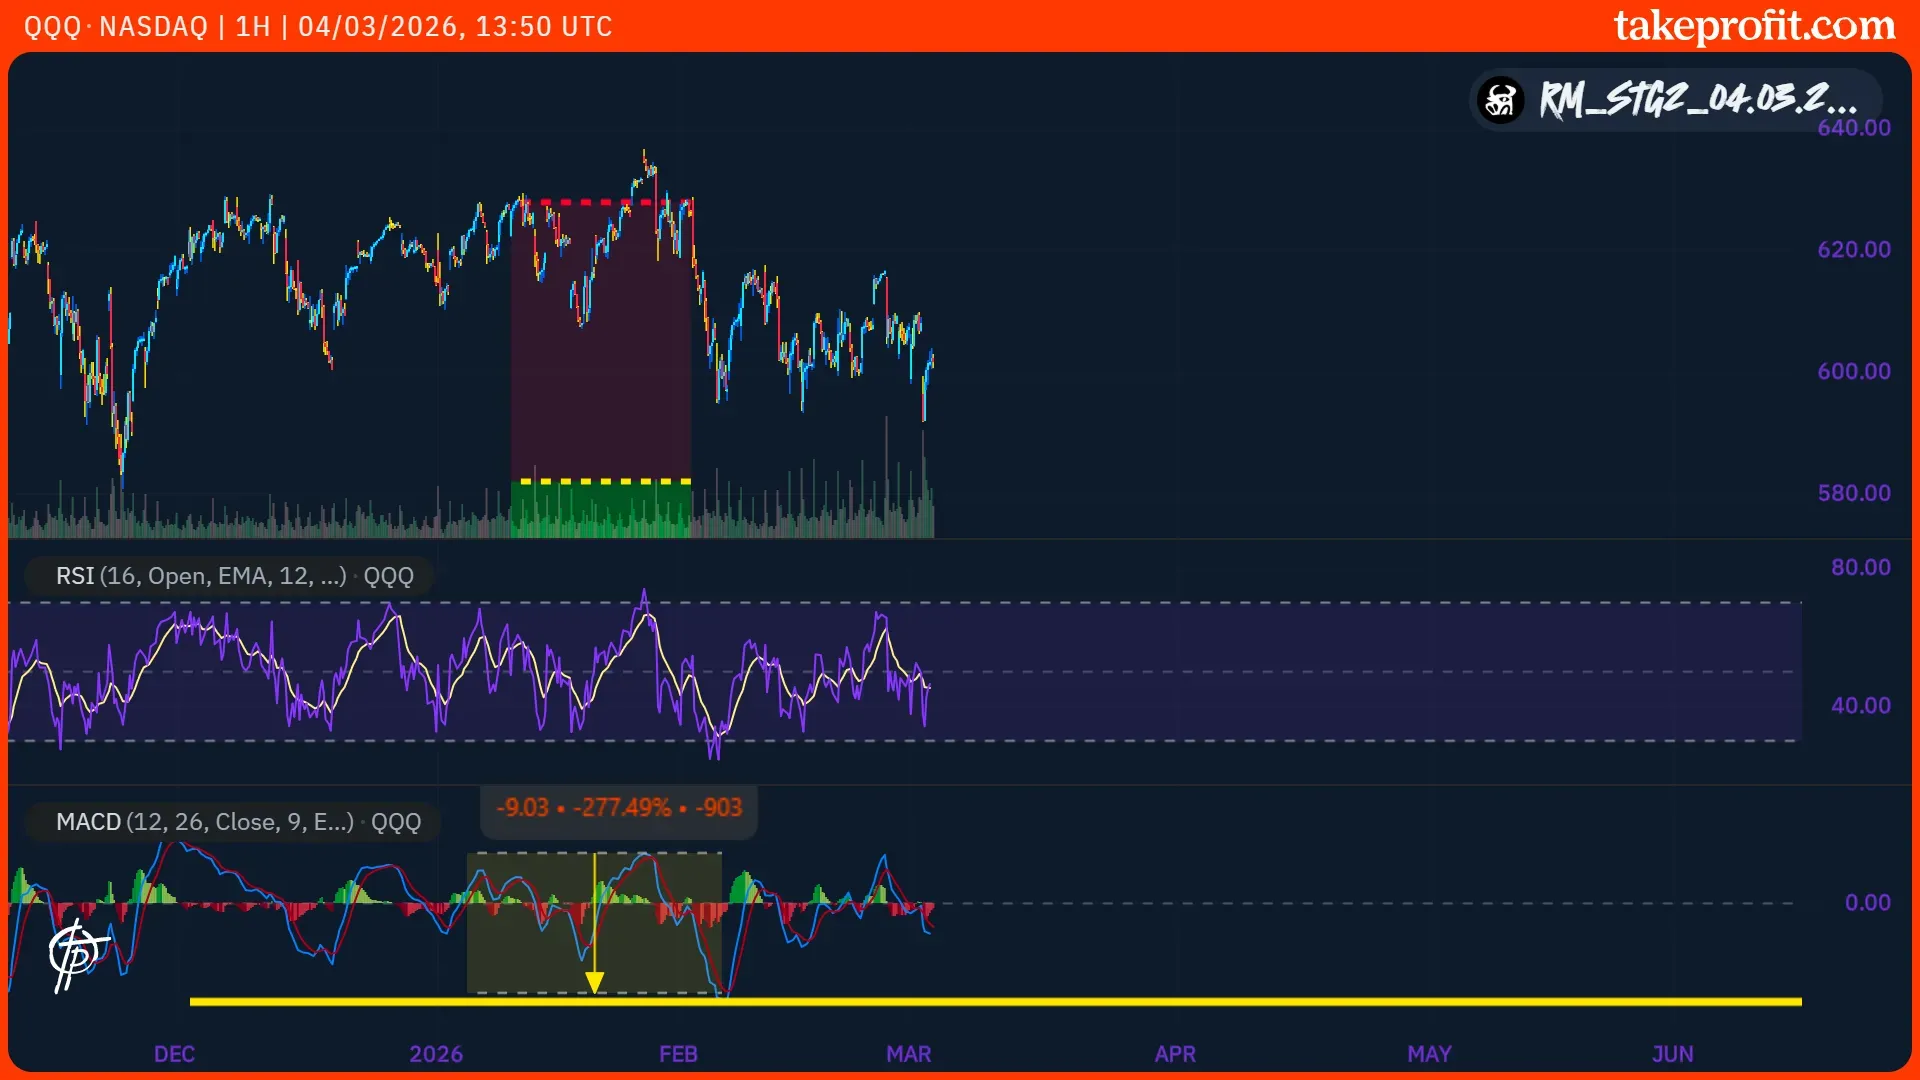Click the bull skull avatar icon
This screenshot has height=1080, width=1920.
pos(1501,100)
